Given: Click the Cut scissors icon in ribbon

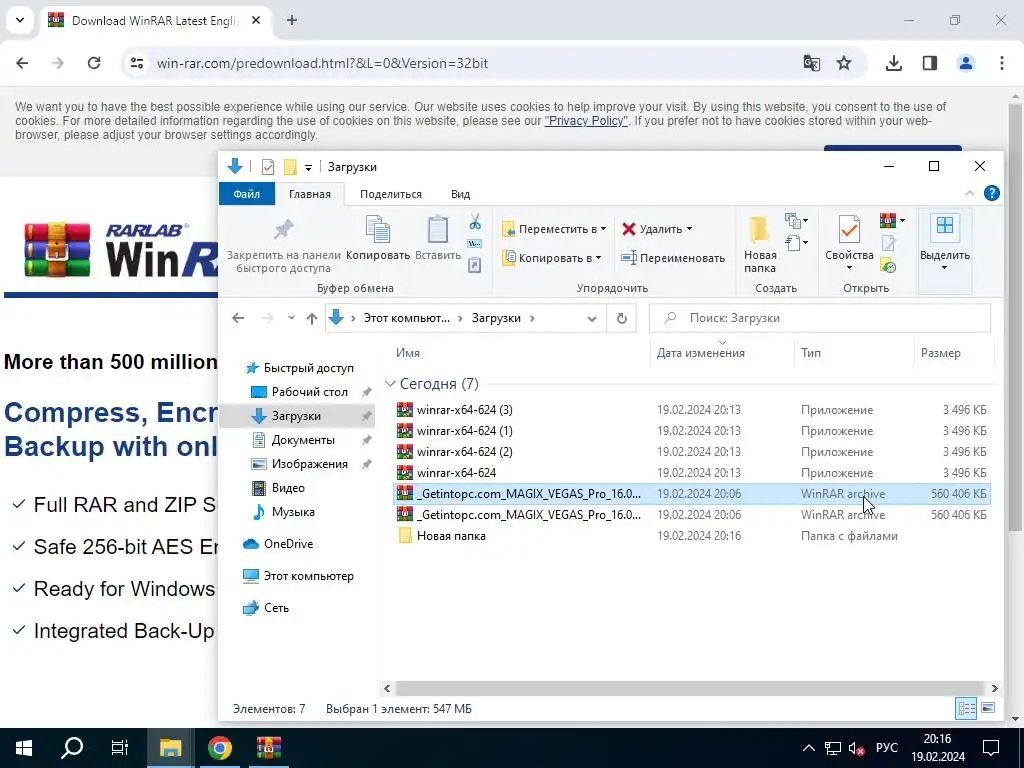Looking at the screenshot, I should pyautogui.click(x=475, y=222).
